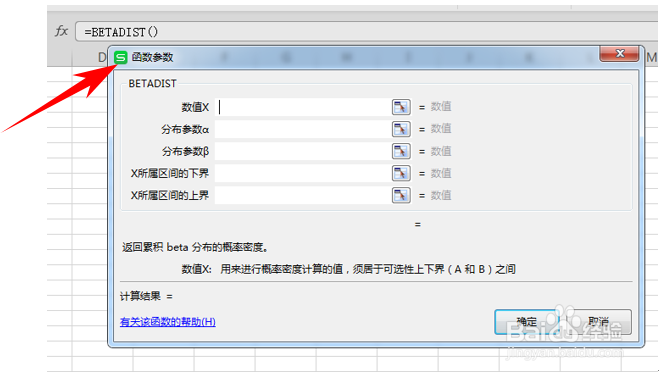Click the 取消 button
The image size is (659, 375).
click(598, 322)
